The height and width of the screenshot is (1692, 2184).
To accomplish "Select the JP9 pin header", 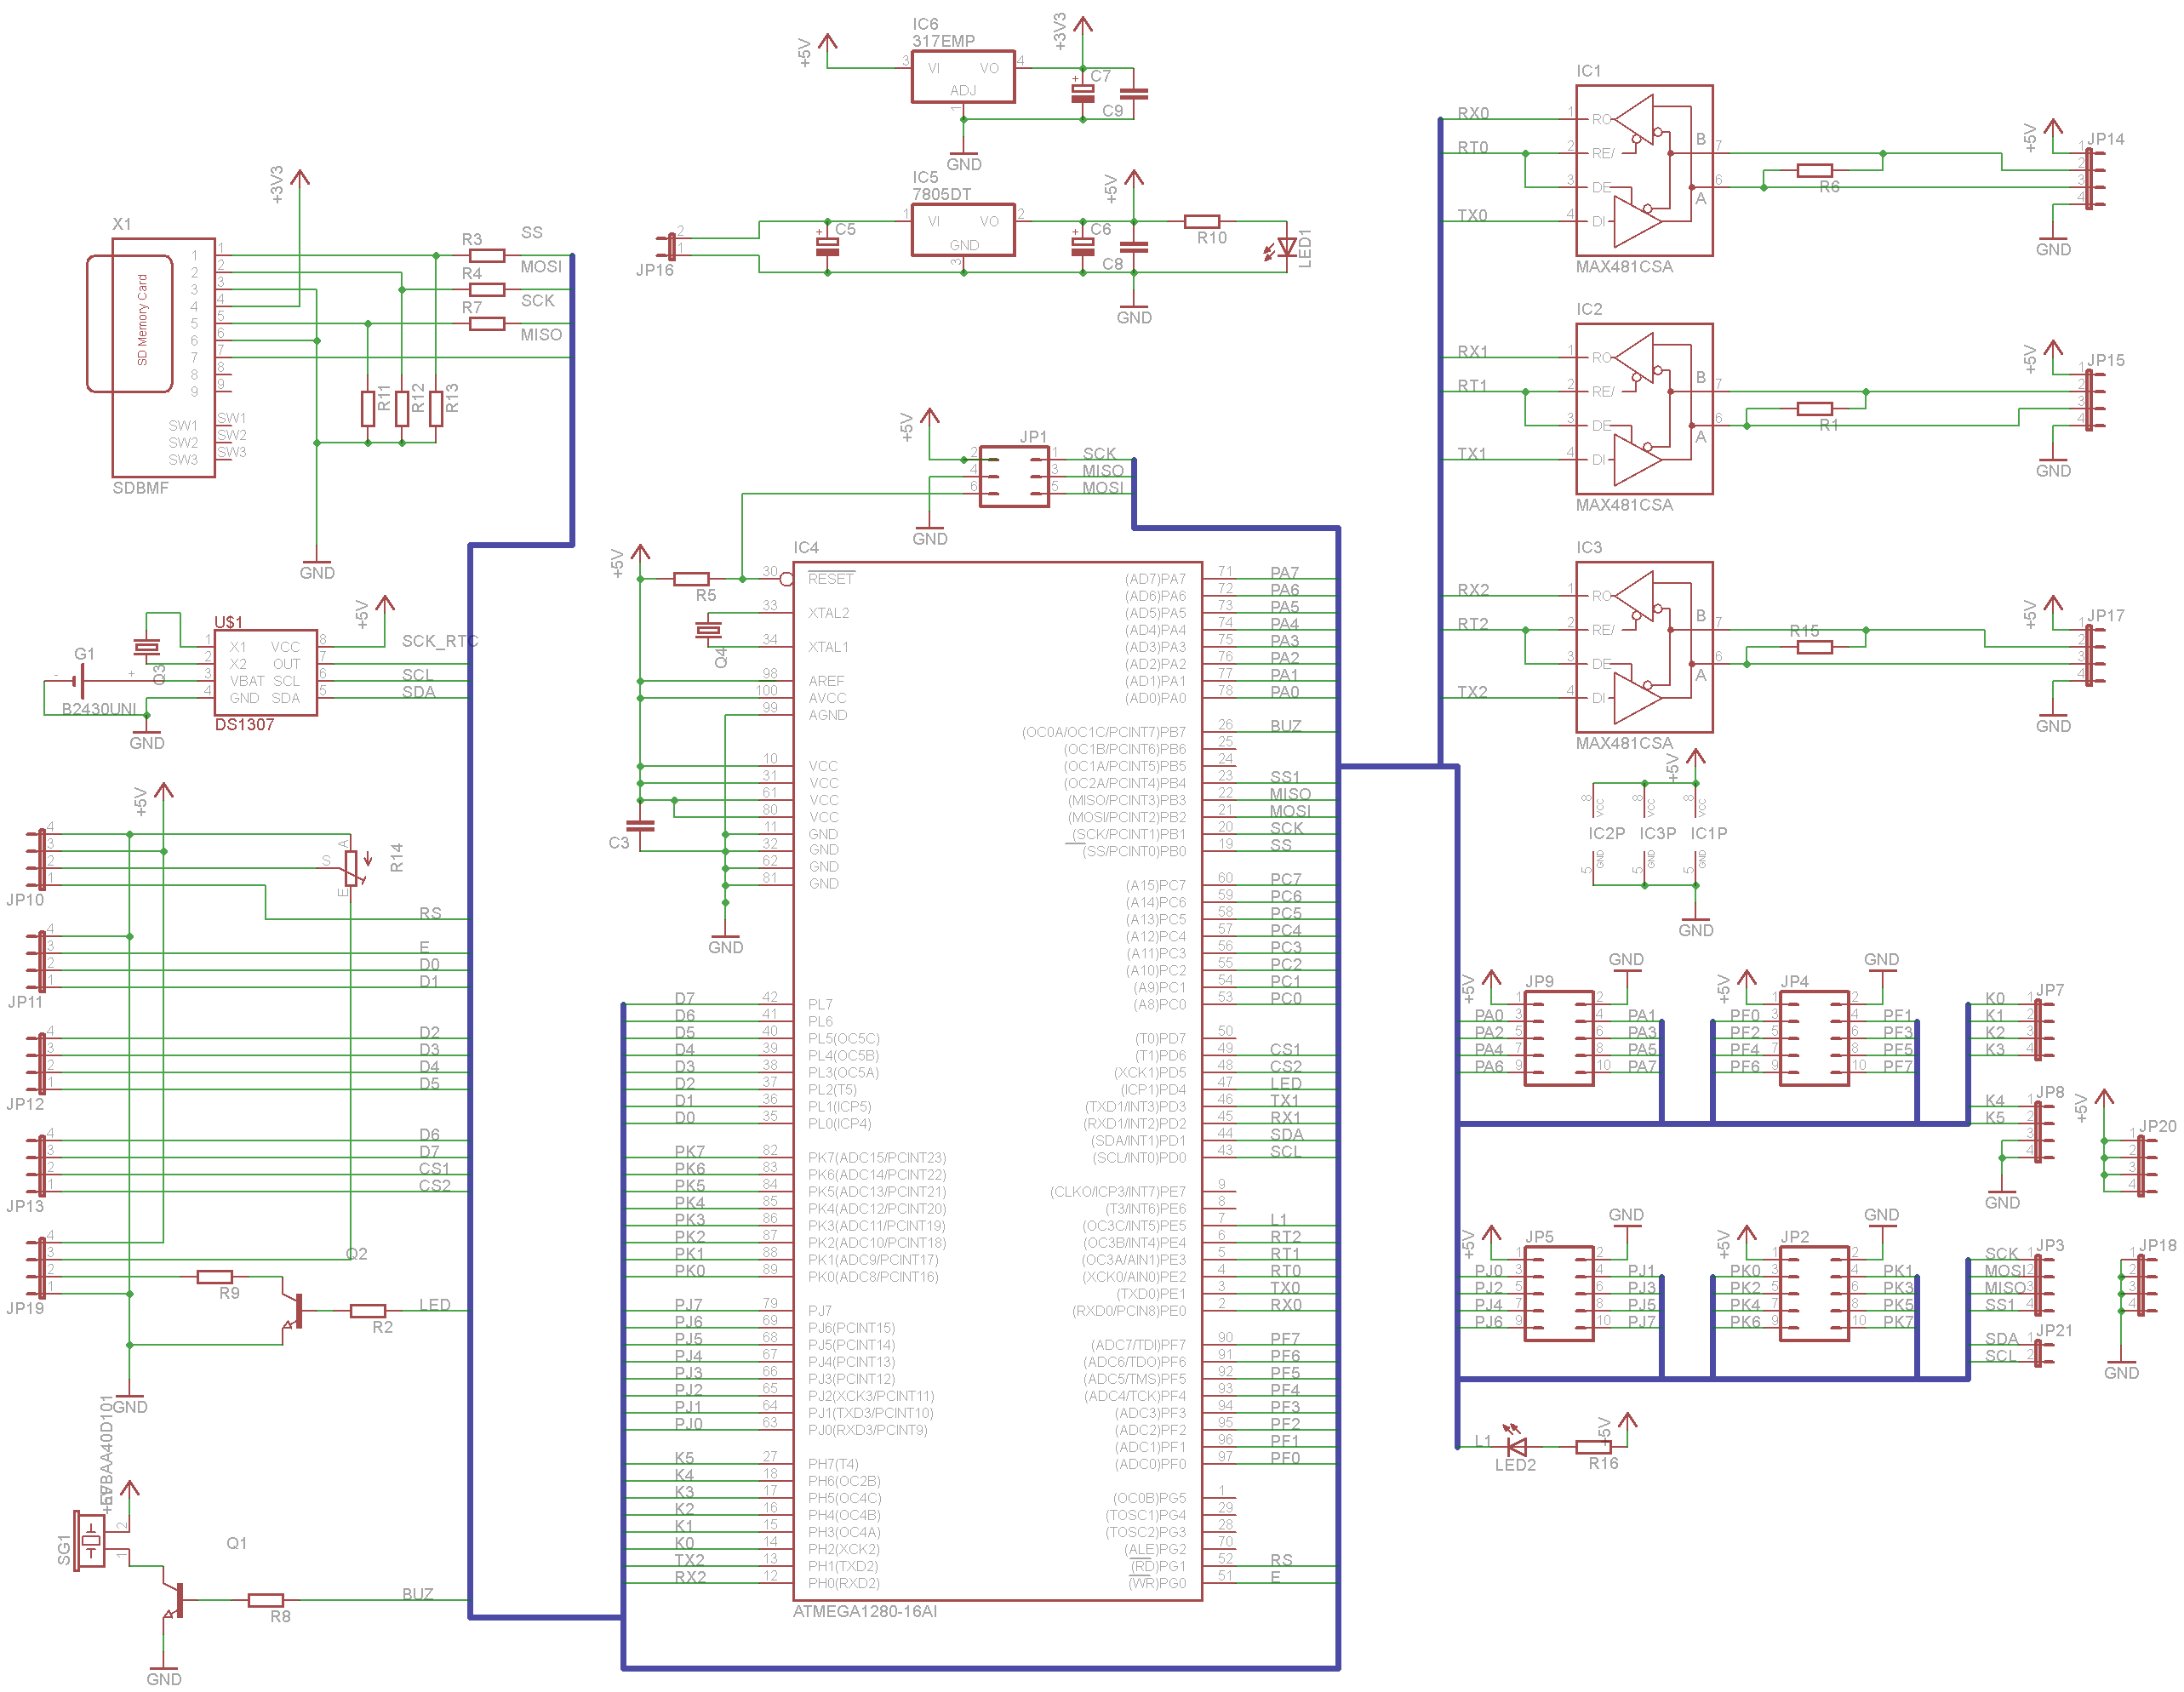I will [1558, 1038].
